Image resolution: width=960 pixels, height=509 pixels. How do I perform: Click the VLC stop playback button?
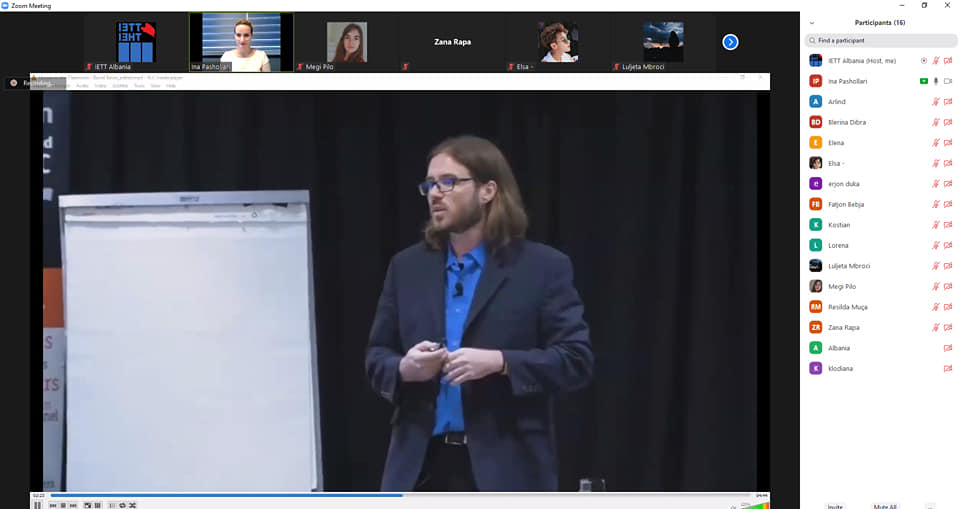(x=63, y=505)
